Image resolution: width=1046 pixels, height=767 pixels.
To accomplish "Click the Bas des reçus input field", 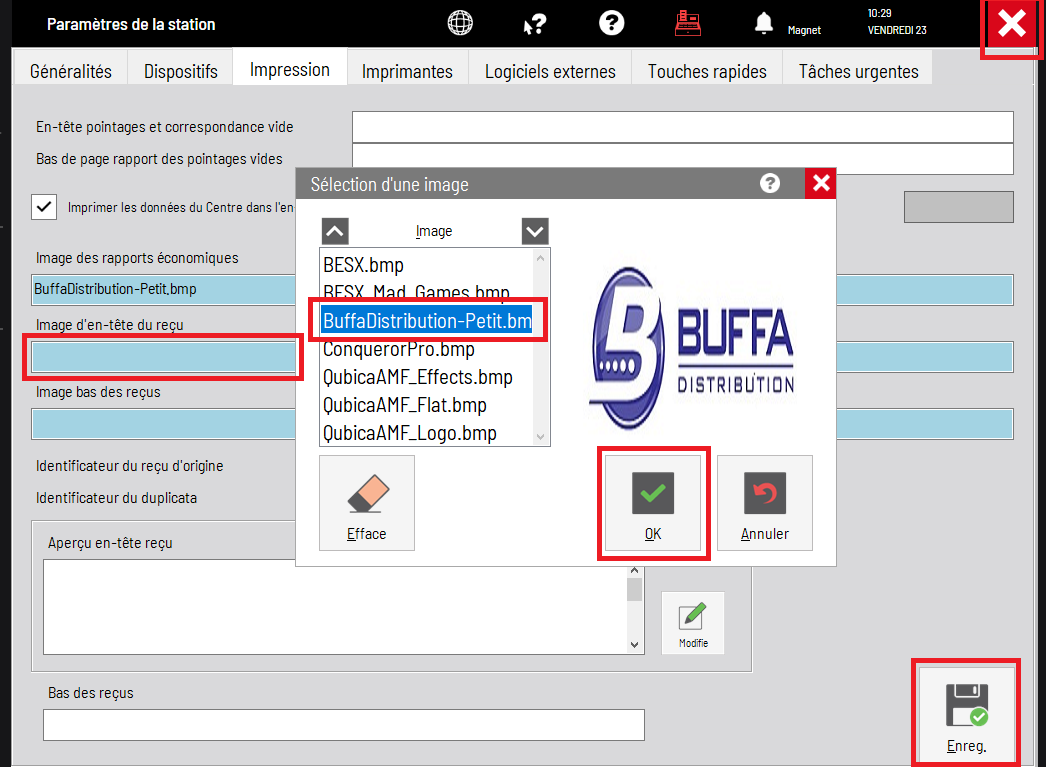I will (344, 725).
